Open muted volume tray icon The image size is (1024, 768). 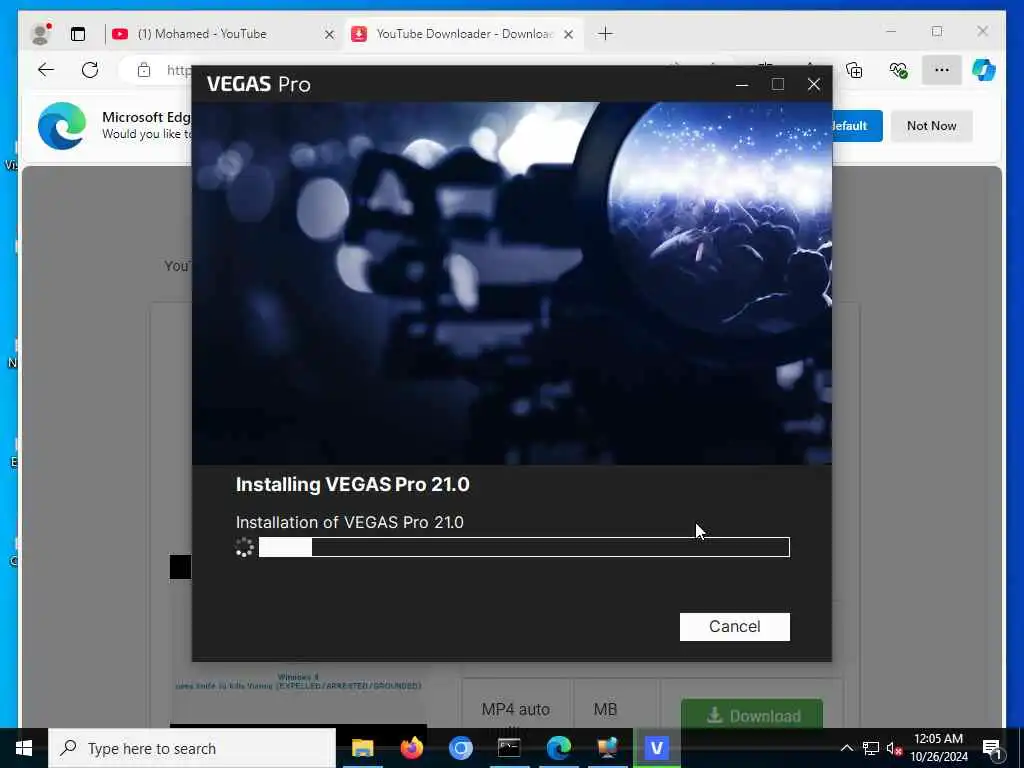point(894,748)
